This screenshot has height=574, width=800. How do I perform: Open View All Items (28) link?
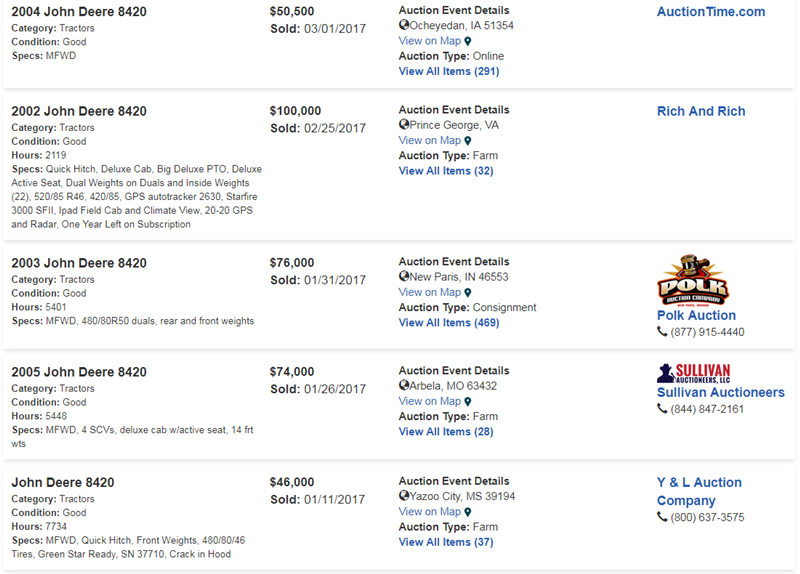[x=445, y=432]
